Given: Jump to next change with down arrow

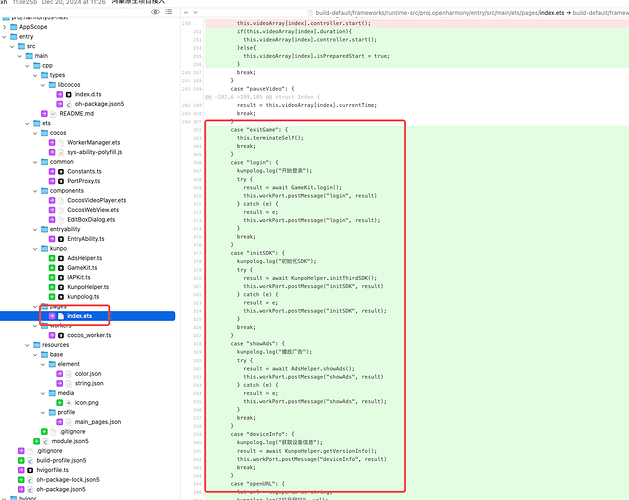Looking at the screenshot, I should click(x=195, y=12).
